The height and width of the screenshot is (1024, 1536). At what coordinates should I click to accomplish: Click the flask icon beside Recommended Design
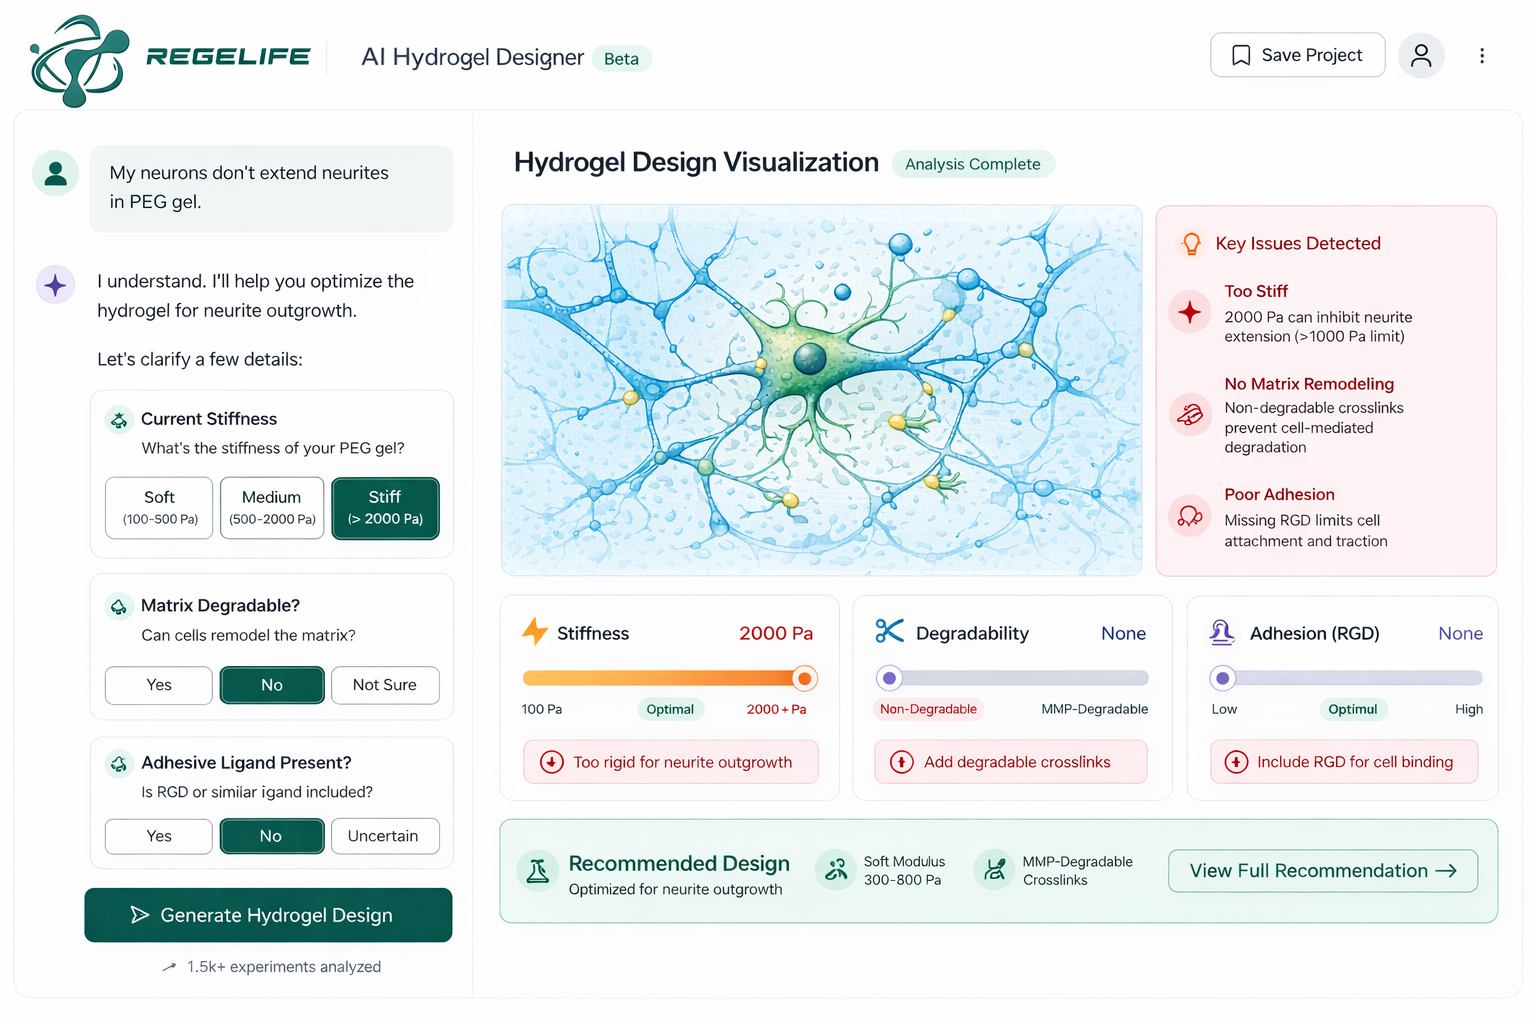point(538,871)
